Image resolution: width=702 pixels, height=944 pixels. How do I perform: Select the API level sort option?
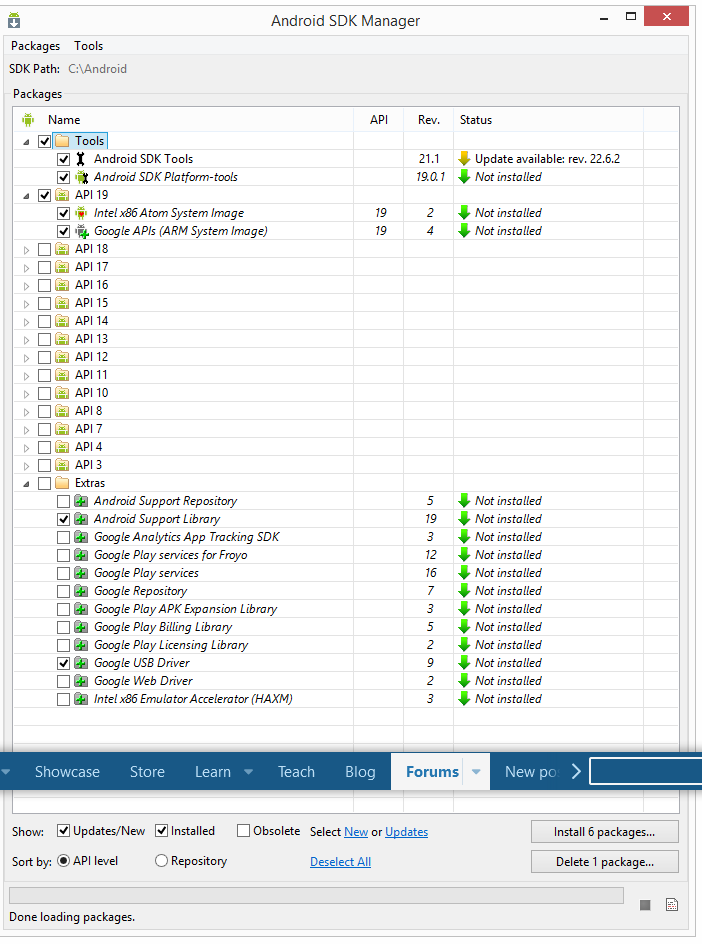point(63,861)
